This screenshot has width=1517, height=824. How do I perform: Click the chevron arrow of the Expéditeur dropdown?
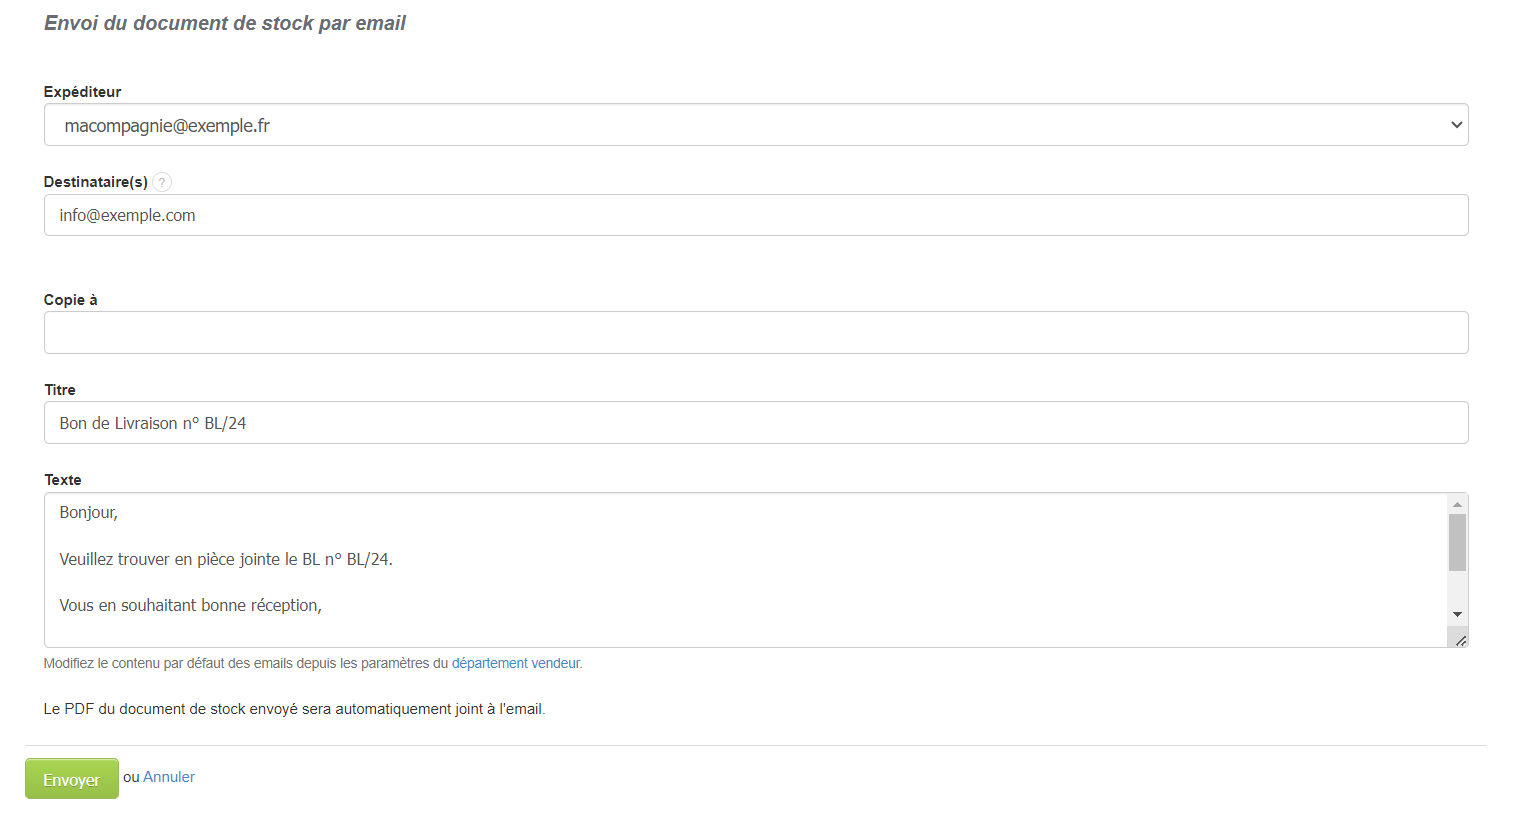click(1456, 125)
